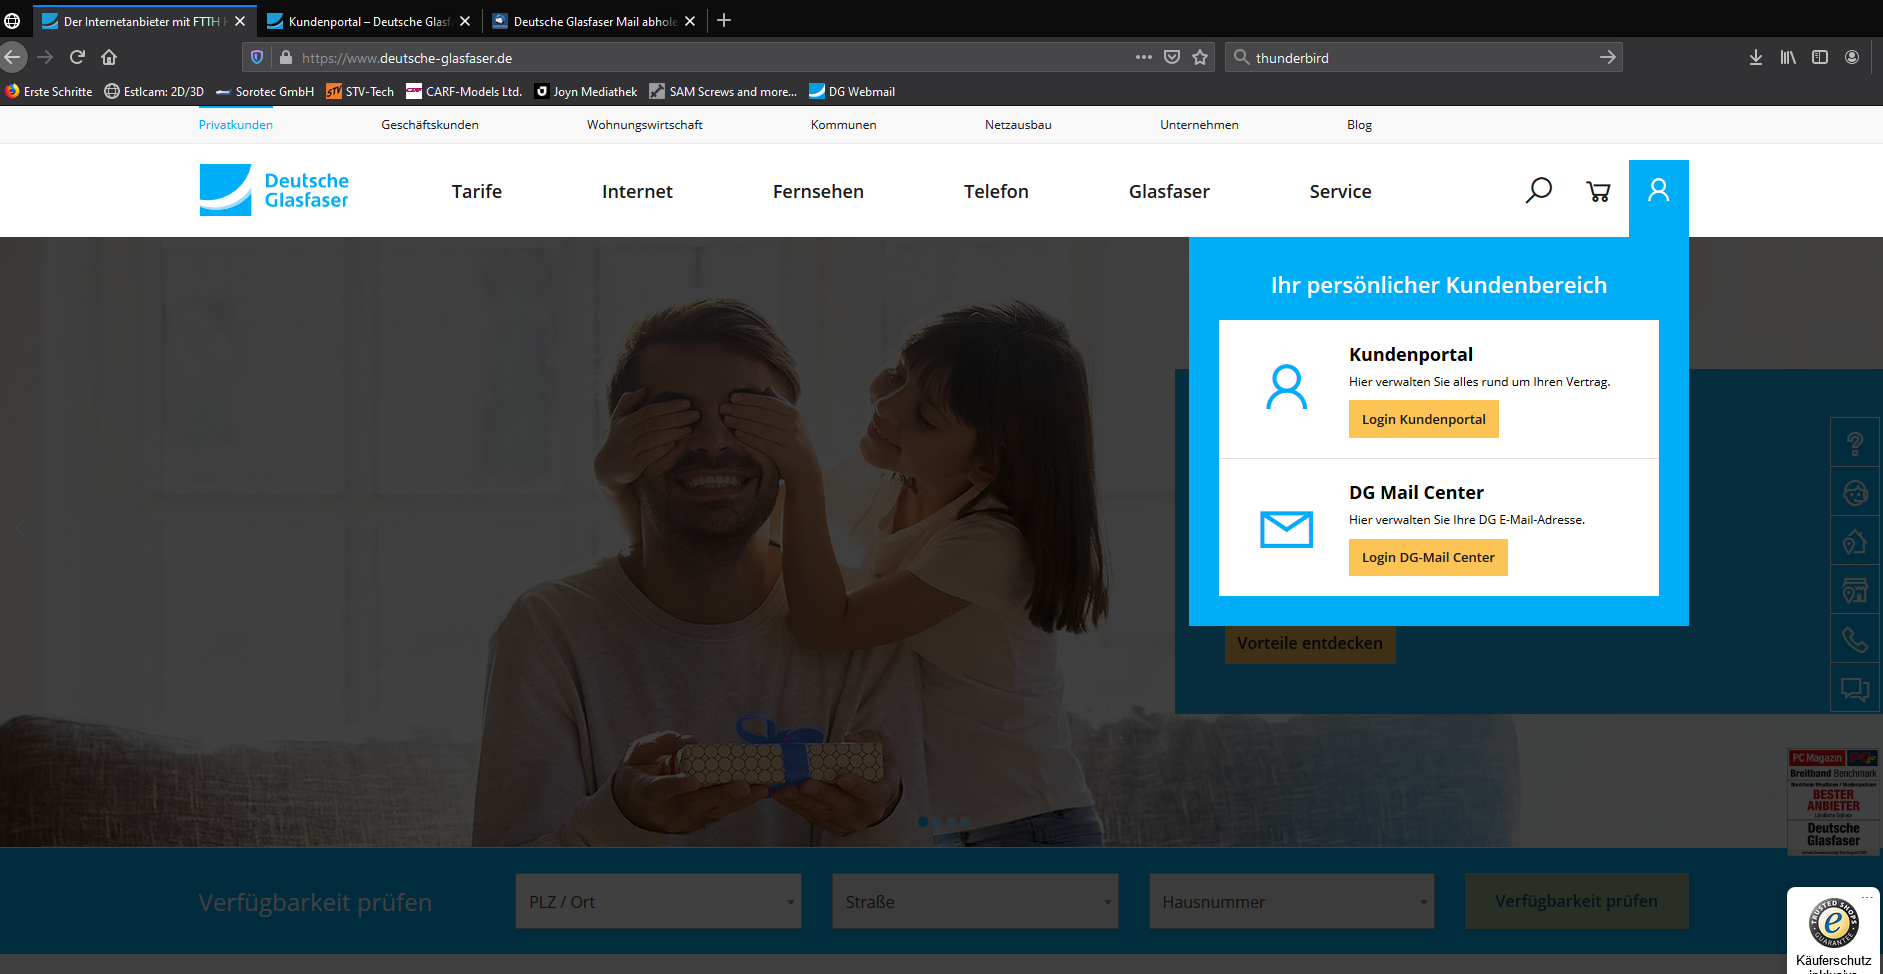Open the Firefox account icon in toolbar
1883x974 pixels.
point(1852,57)
